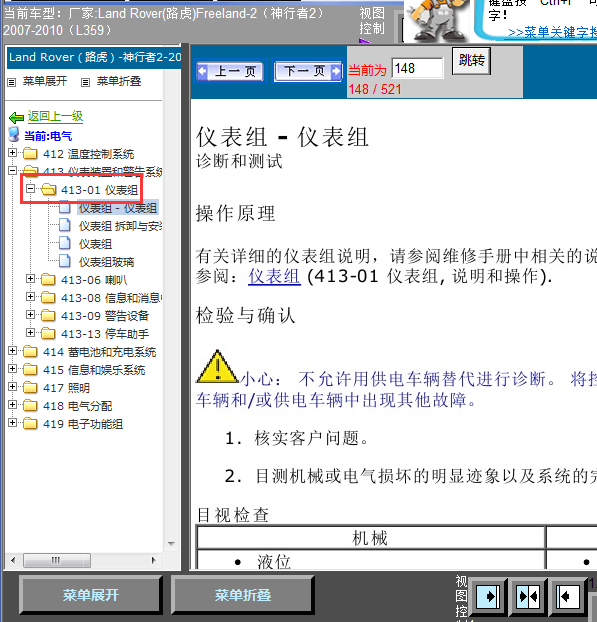Click the 148 / 521 page counter
The width and height of the screenshot is (597, 622).
375,89
